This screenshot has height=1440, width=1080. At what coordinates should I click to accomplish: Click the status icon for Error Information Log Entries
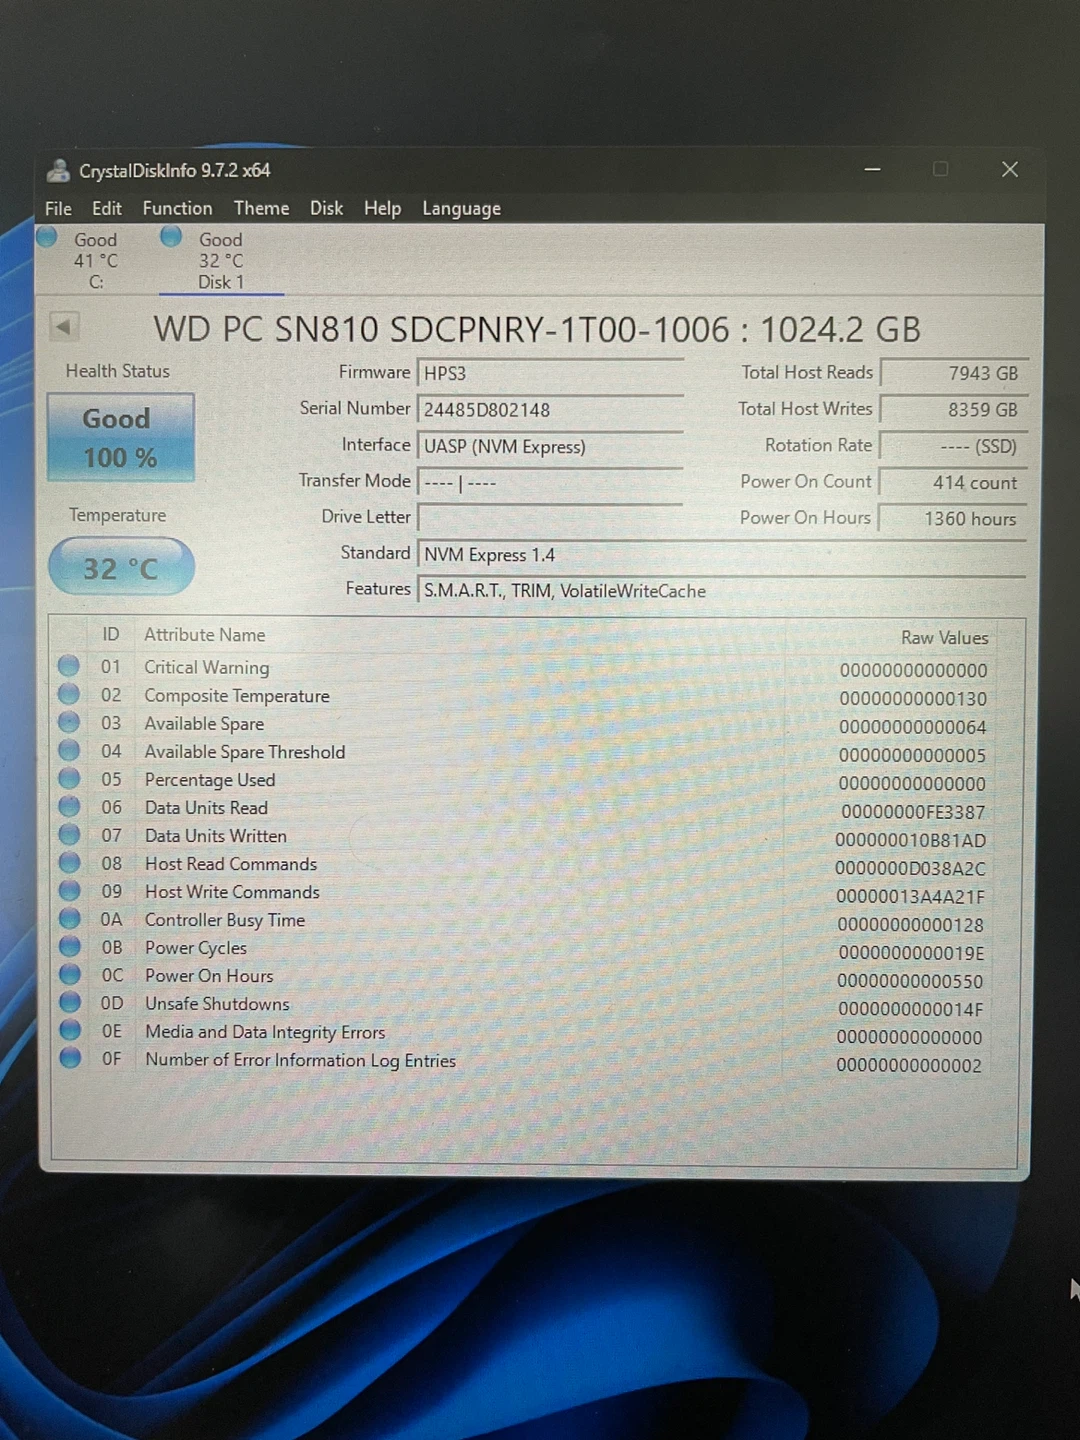tap(70, 1057)
